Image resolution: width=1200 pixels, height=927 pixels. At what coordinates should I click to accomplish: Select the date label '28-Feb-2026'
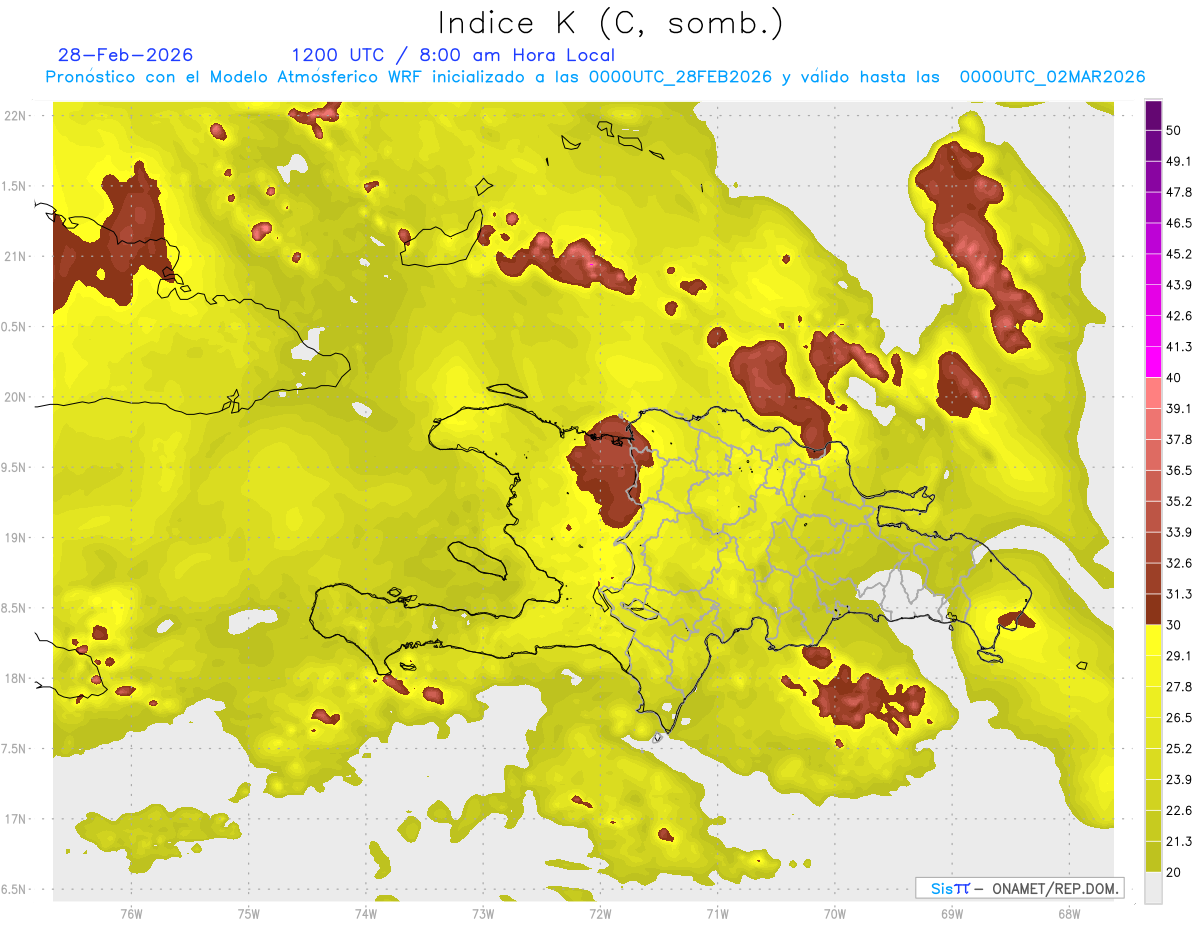click(125, 55)
